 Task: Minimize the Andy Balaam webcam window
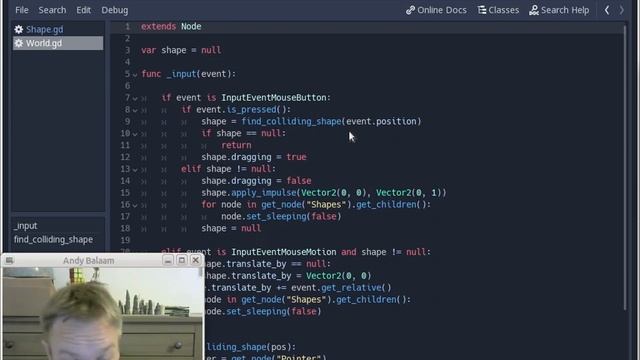[x=168, y=260]
